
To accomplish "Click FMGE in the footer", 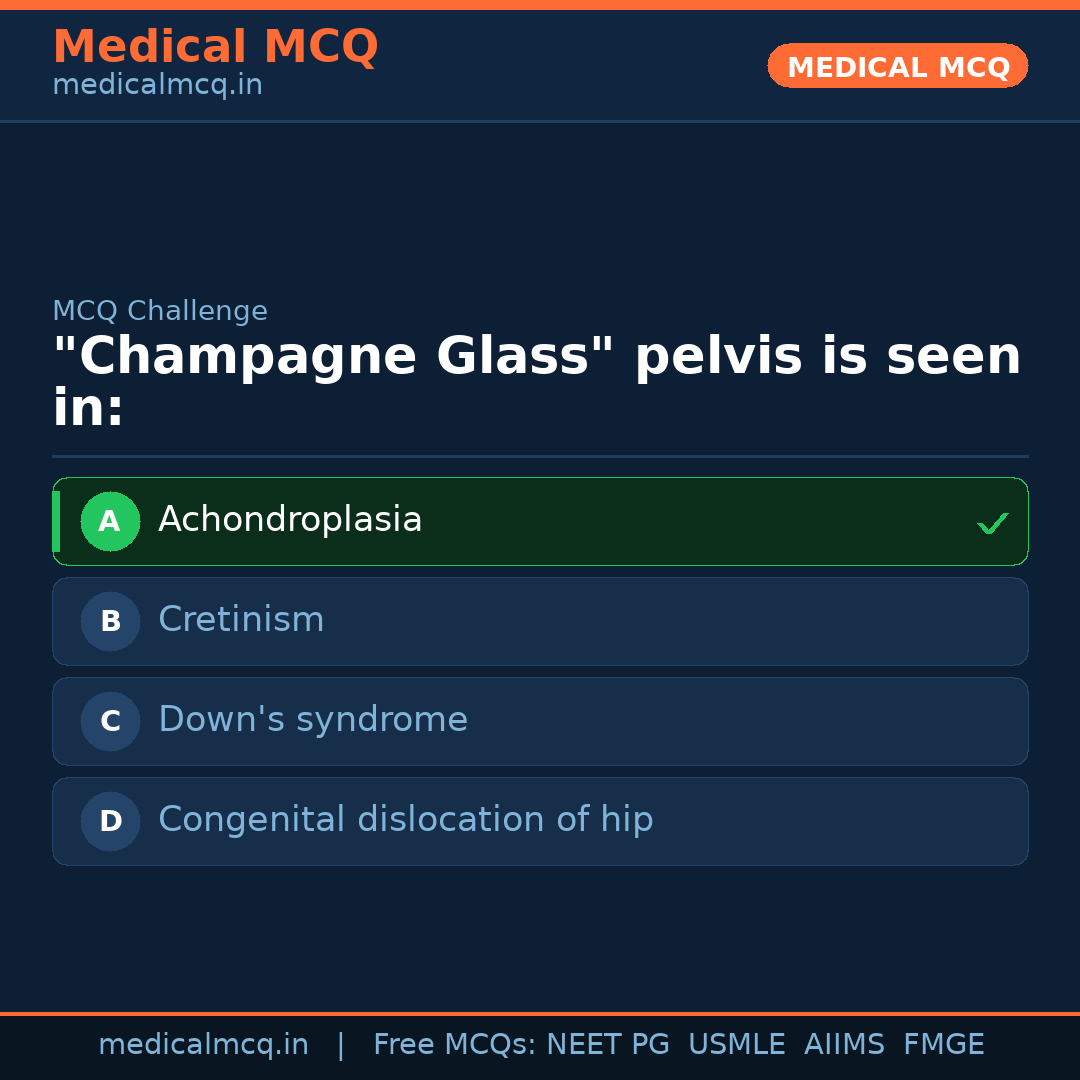I will click(x=943, y=1045).
